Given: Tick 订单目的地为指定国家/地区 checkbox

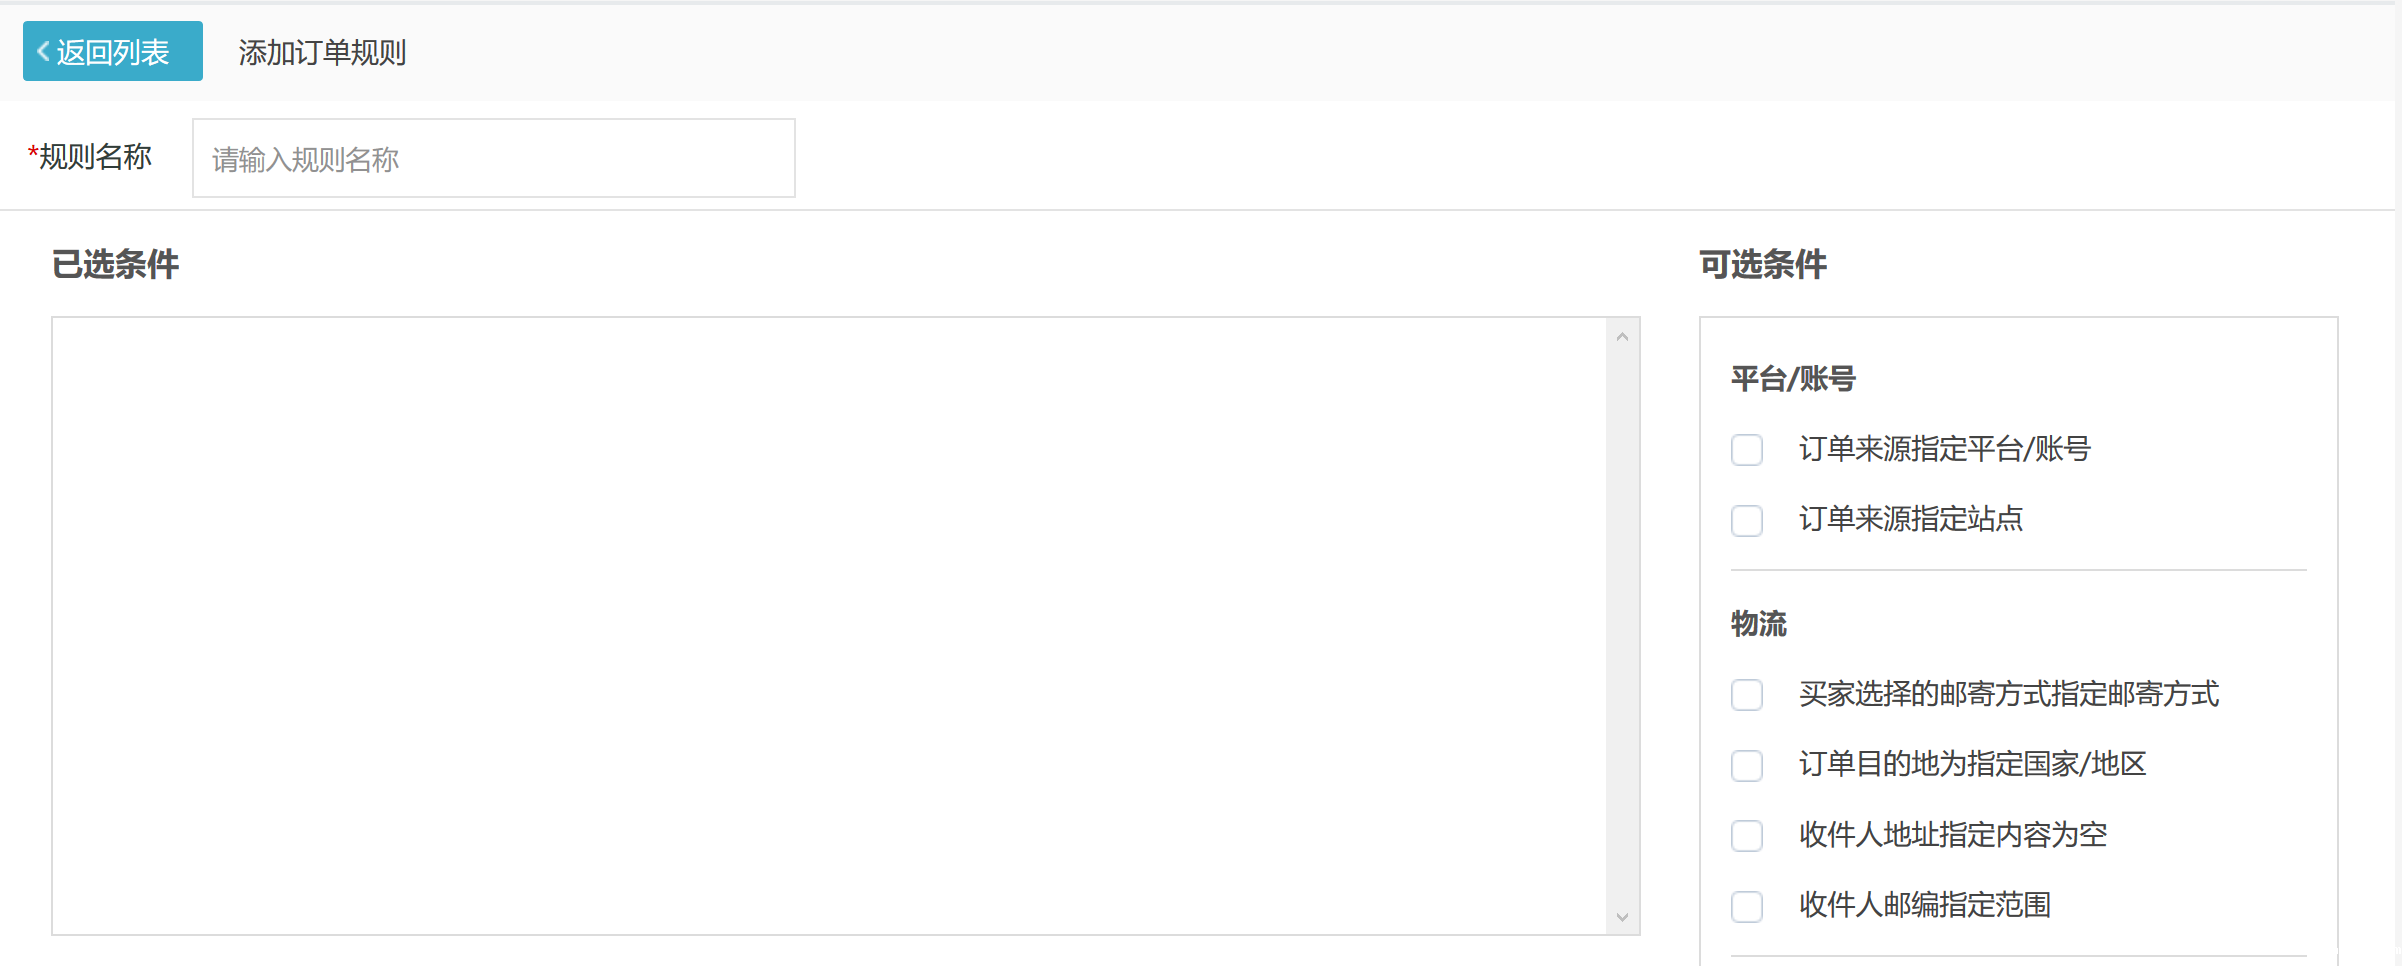Looking at the screenshot, I should (1746, 765).
